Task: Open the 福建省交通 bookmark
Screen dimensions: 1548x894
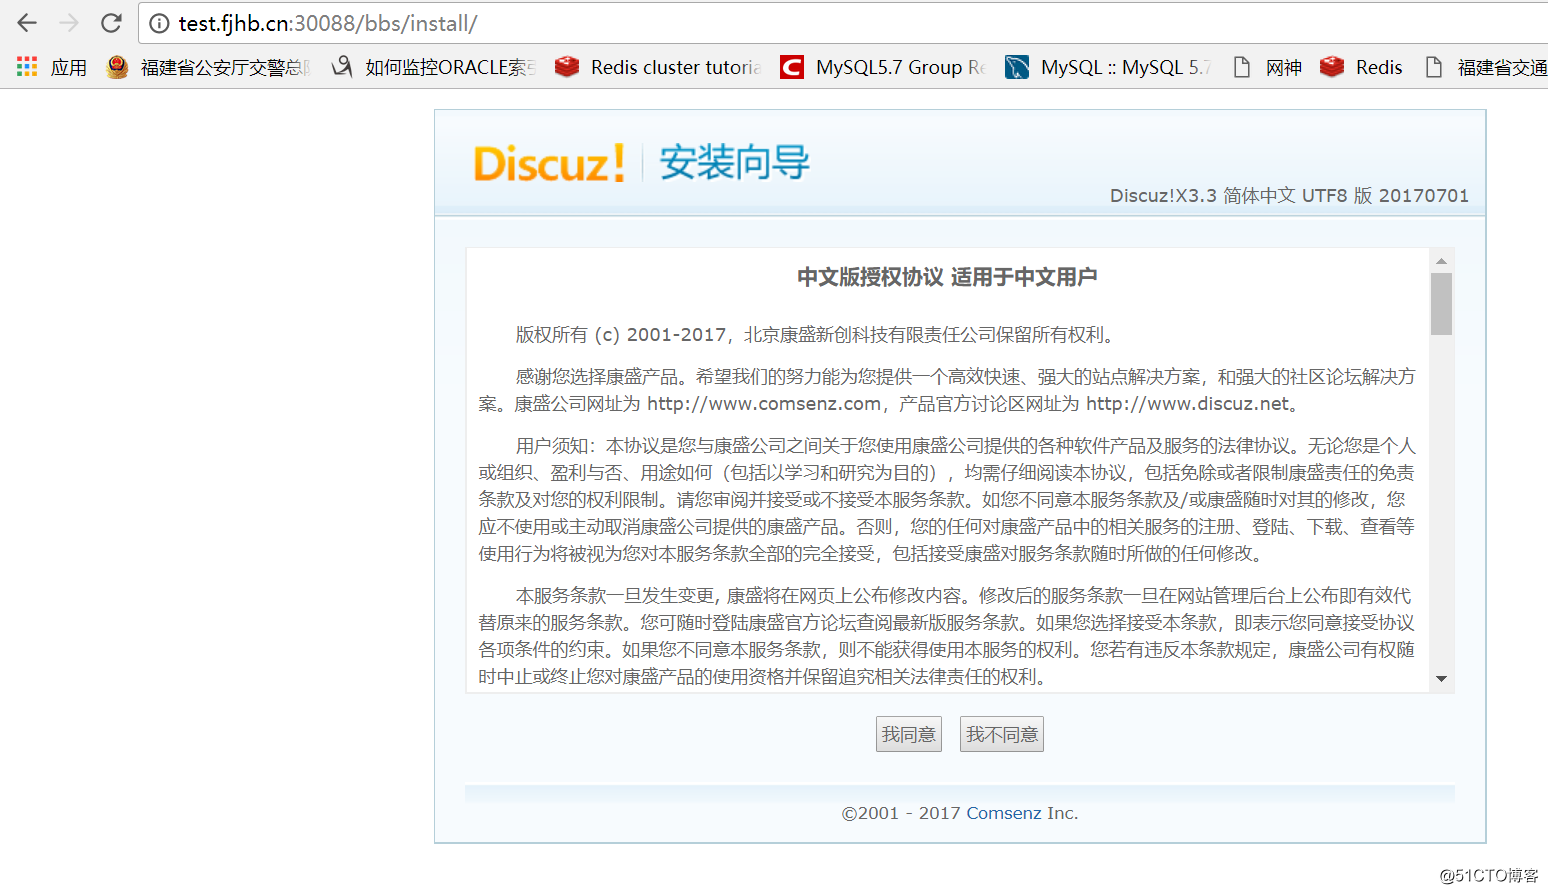Action: click(1485, 67)
